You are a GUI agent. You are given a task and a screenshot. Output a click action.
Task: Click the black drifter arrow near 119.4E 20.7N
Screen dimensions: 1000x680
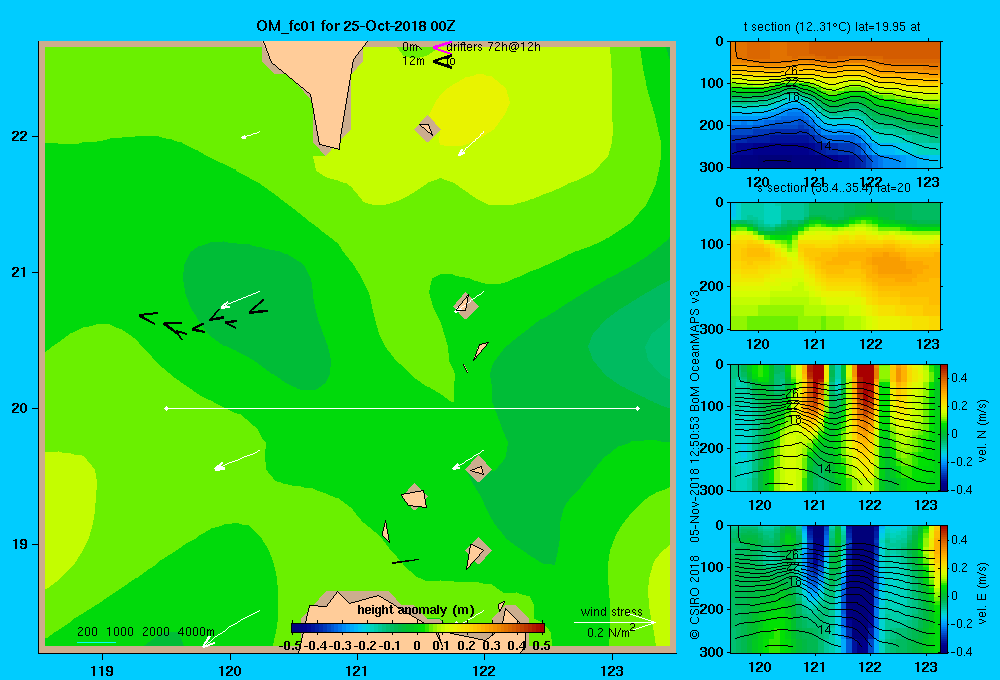[x=148, y=317]
